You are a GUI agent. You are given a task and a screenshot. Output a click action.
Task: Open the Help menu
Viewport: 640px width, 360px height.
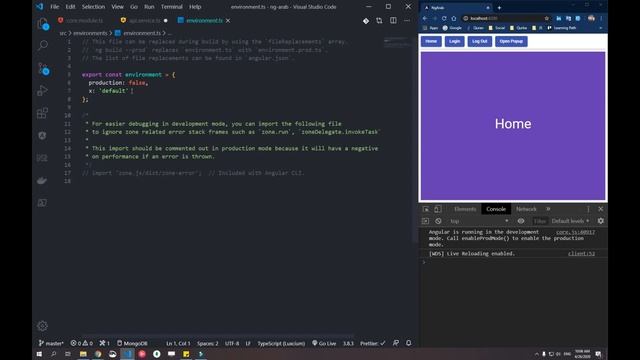[195, 7]
